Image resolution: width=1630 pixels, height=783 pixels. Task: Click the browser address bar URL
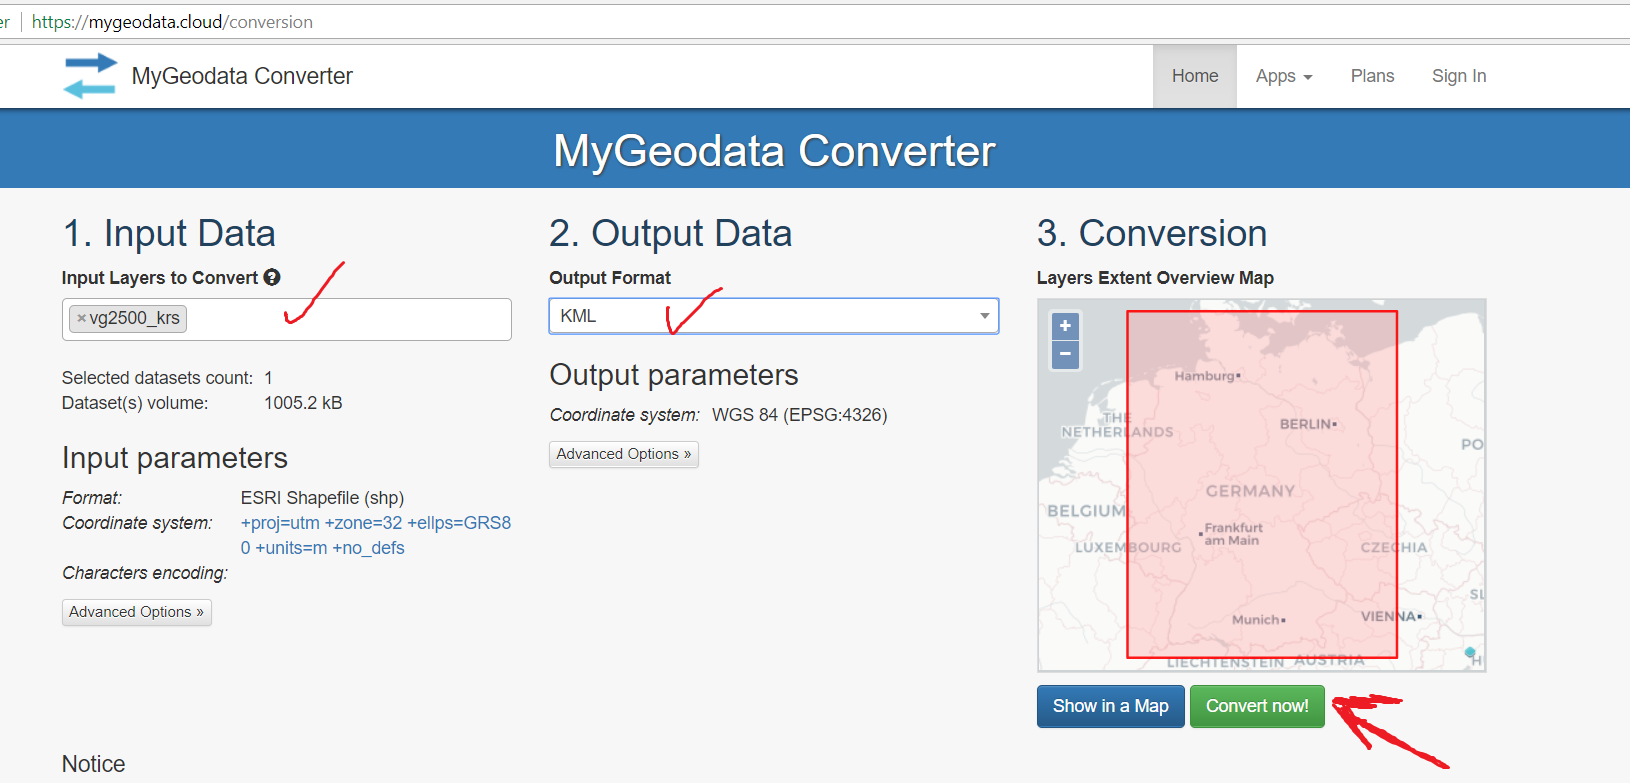(x=172, y=22)
